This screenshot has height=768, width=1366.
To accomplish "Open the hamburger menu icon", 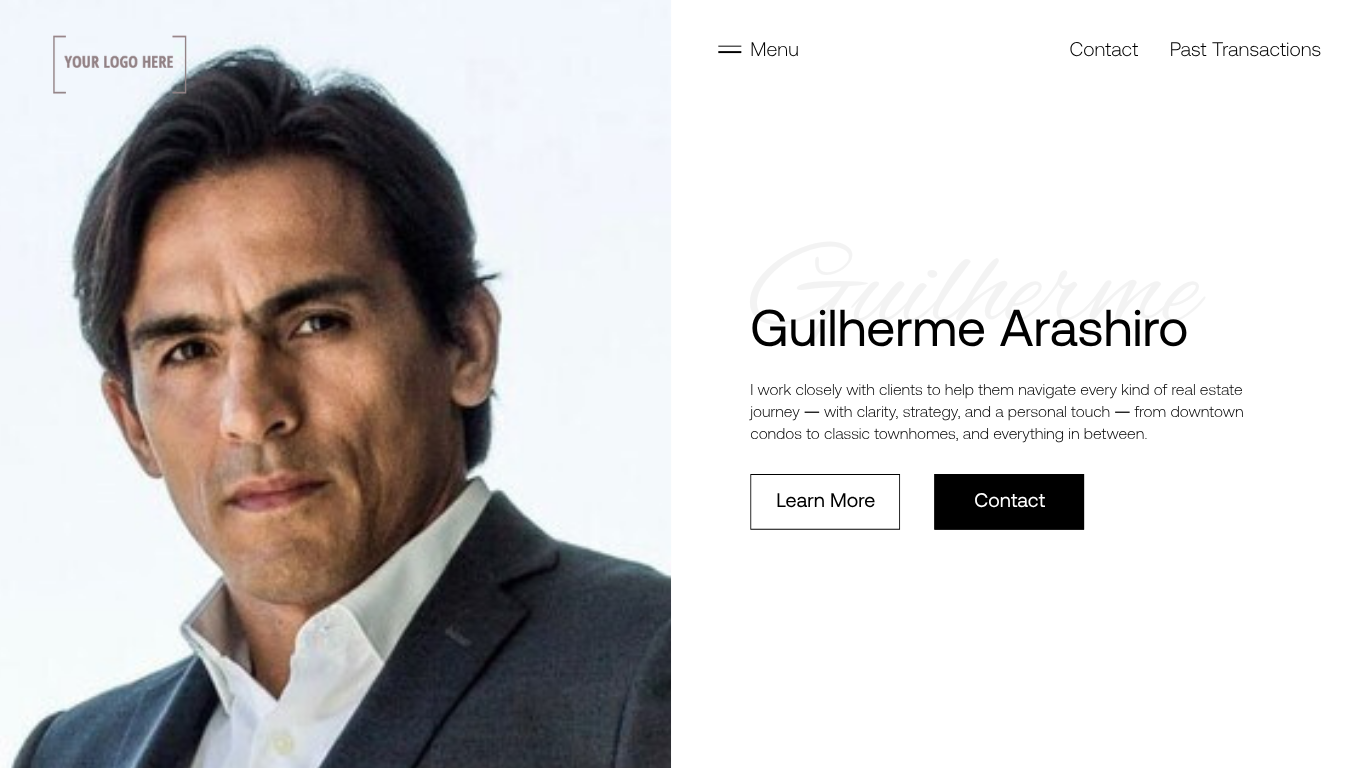I will point(729,49).
